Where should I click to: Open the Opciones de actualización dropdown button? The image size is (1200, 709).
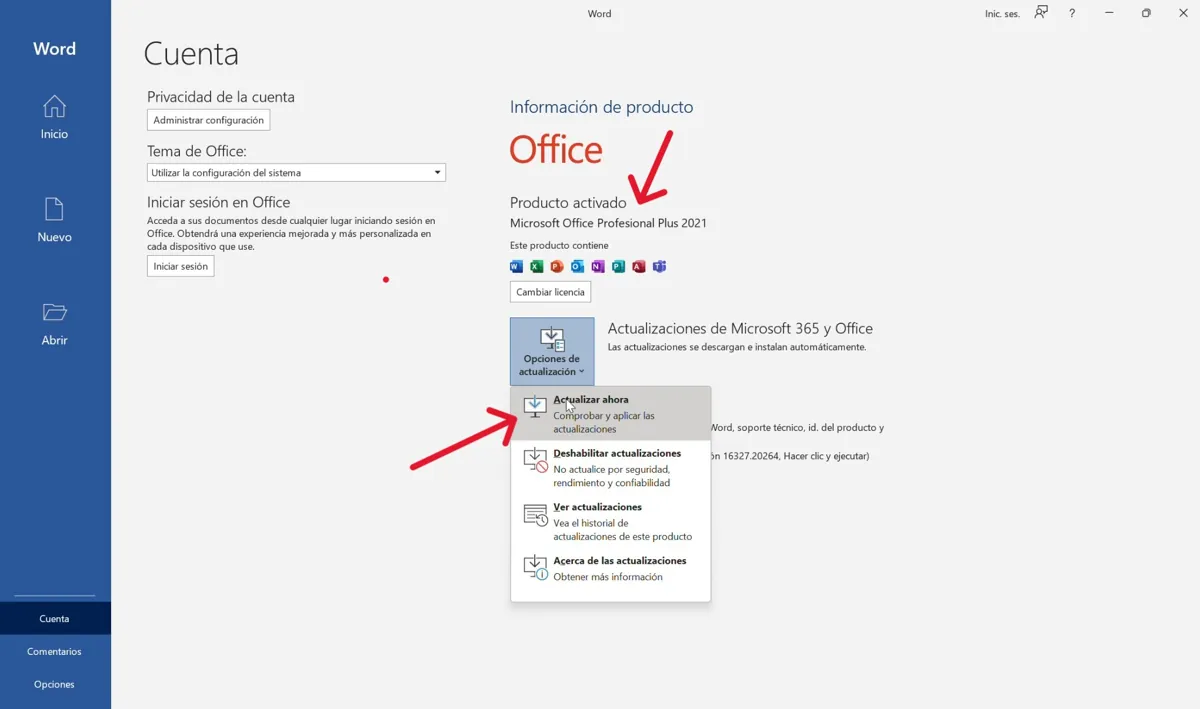[x=552, y=351]
